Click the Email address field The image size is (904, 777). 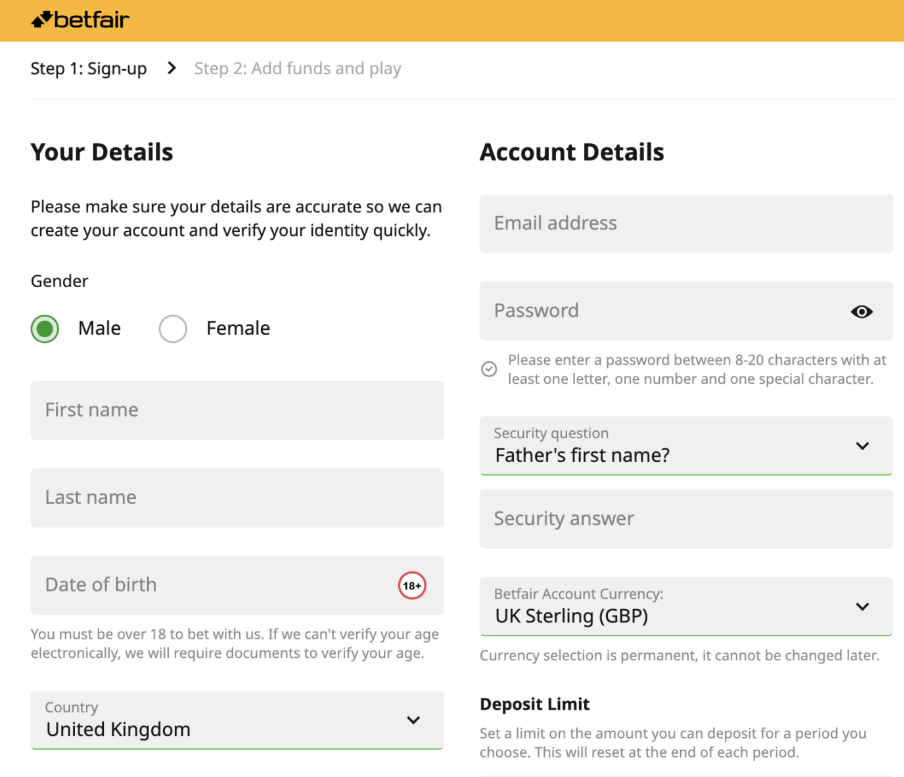point(686,224)
